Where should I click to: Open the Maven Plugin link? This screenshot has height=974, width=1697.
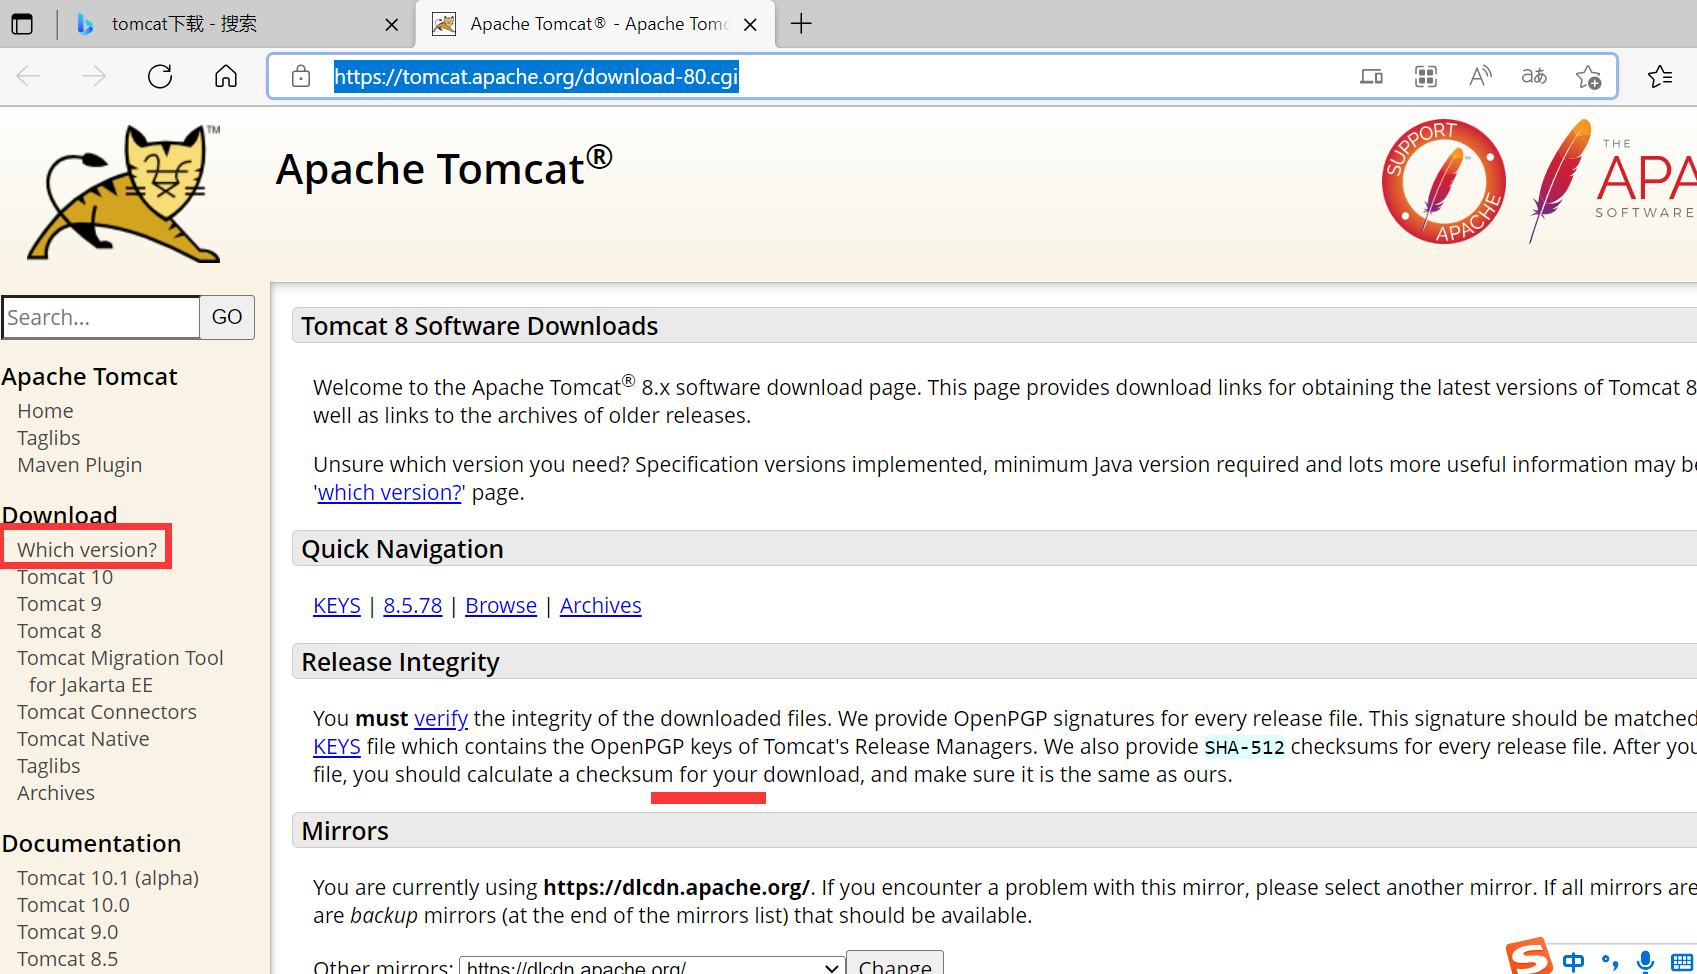point(79,465)
